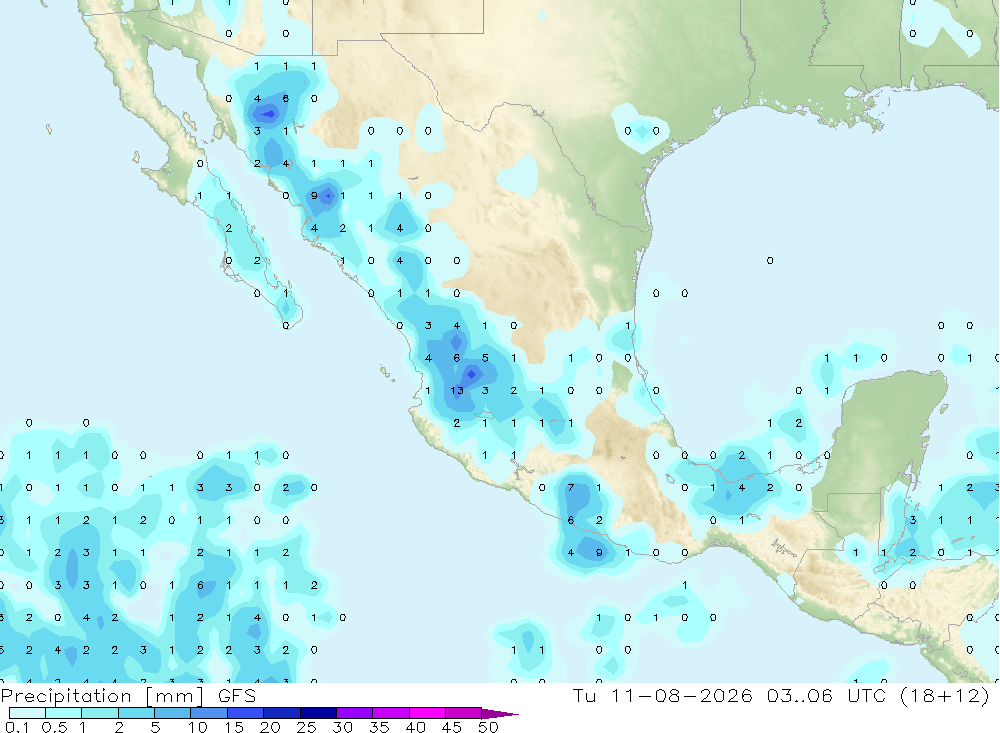Click the "0.5" legend label
This screenshot has width=1000, height=733.
tap(55, 727)
